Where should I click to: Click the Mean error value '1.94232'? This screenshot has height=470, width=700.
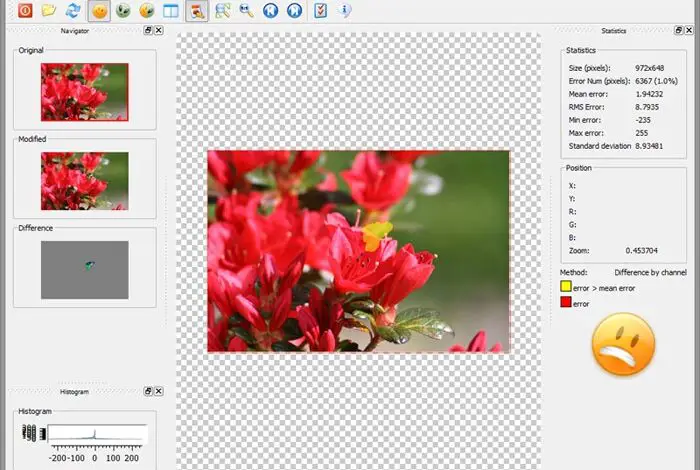coord(649,94)
